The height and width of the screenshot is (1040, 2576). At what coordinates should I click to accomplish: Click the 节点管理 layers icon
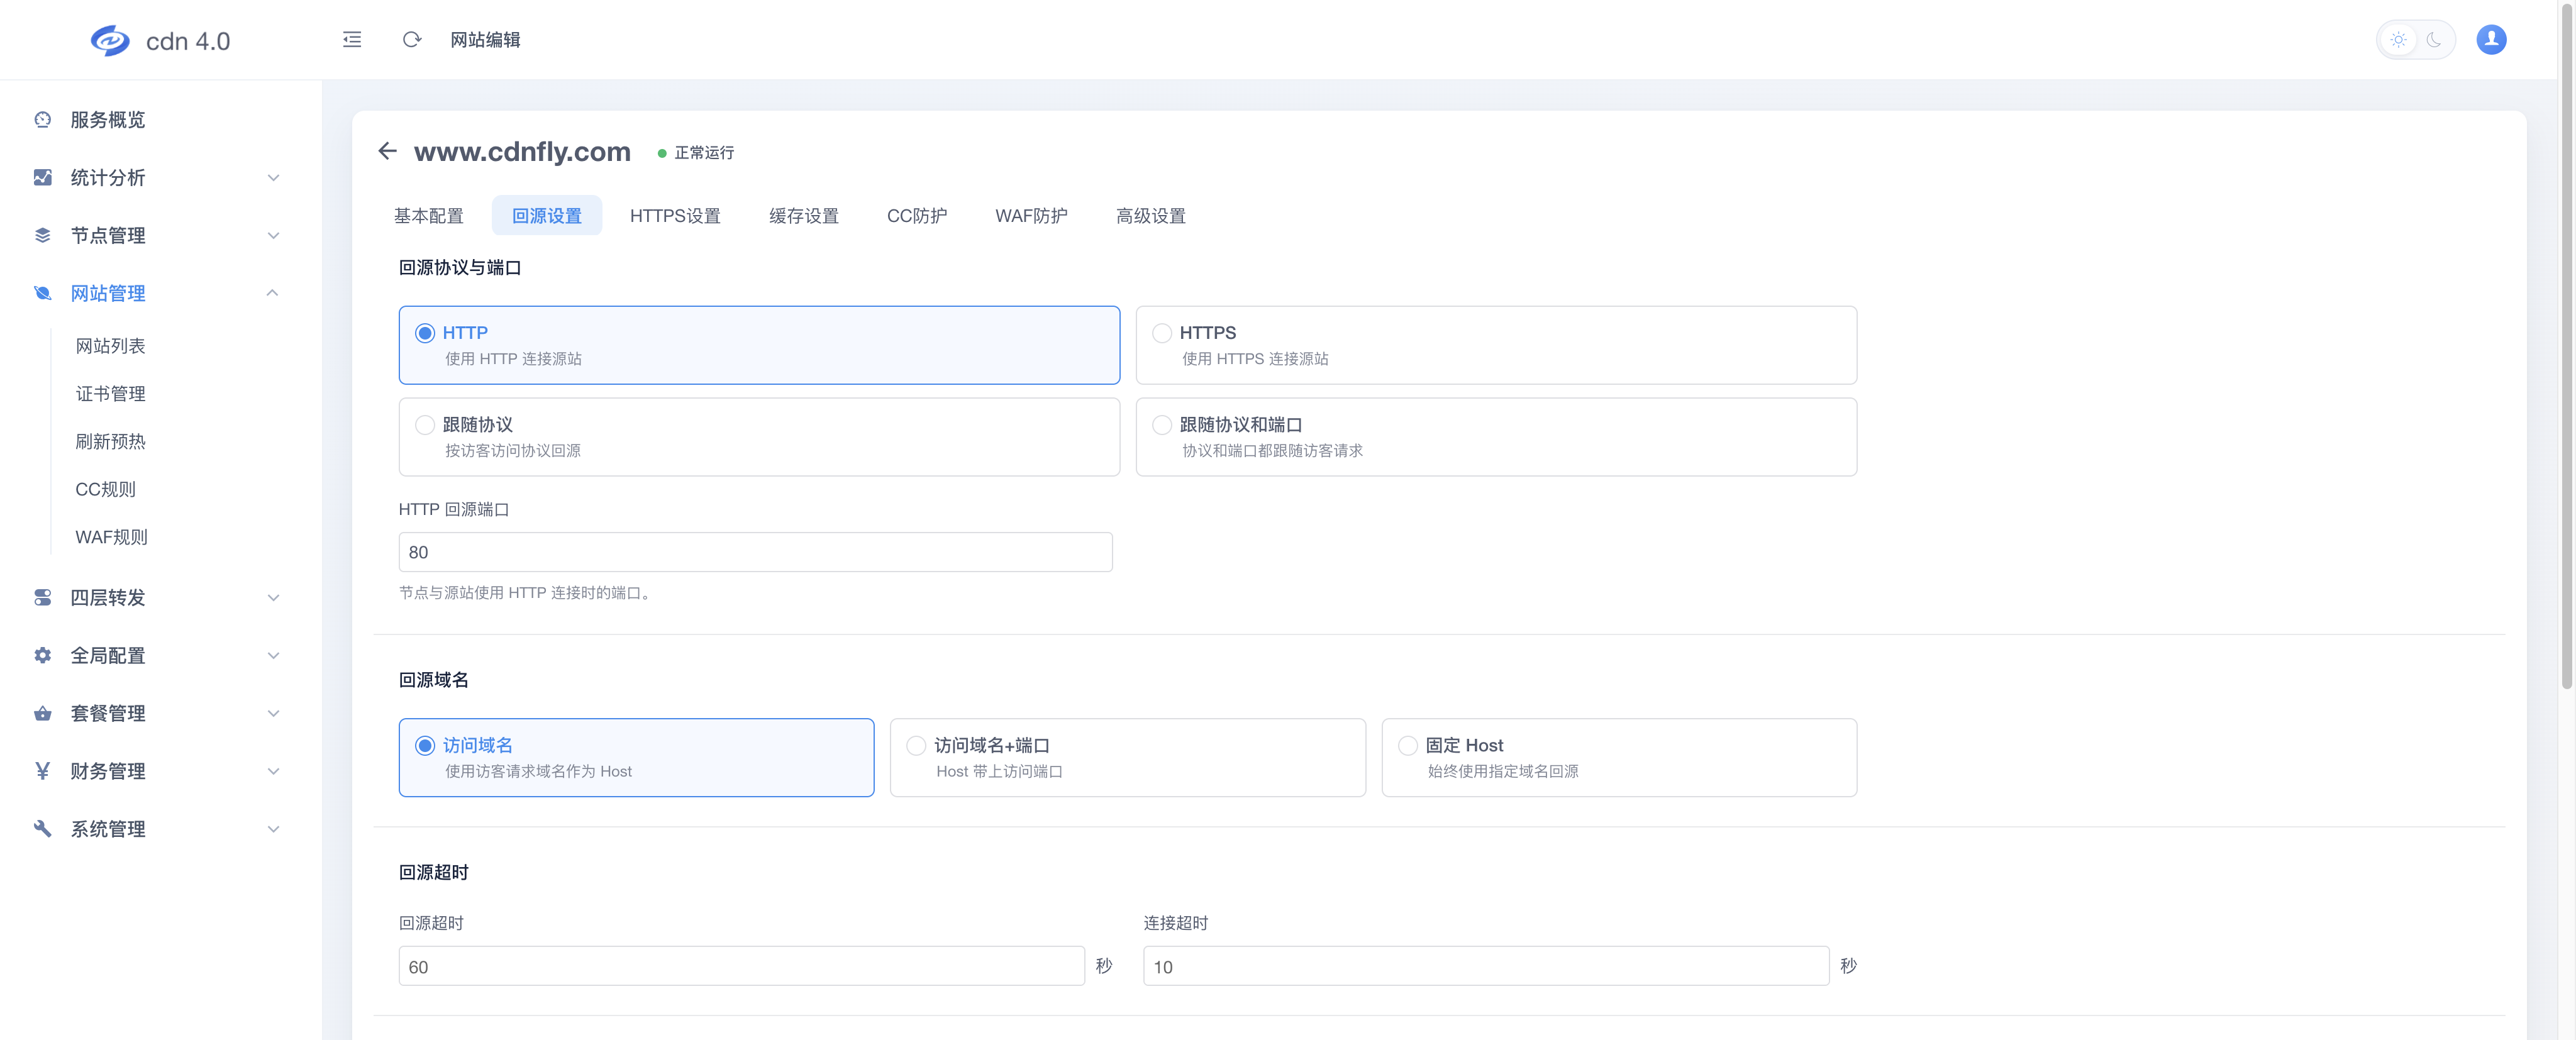click(42, 236)
